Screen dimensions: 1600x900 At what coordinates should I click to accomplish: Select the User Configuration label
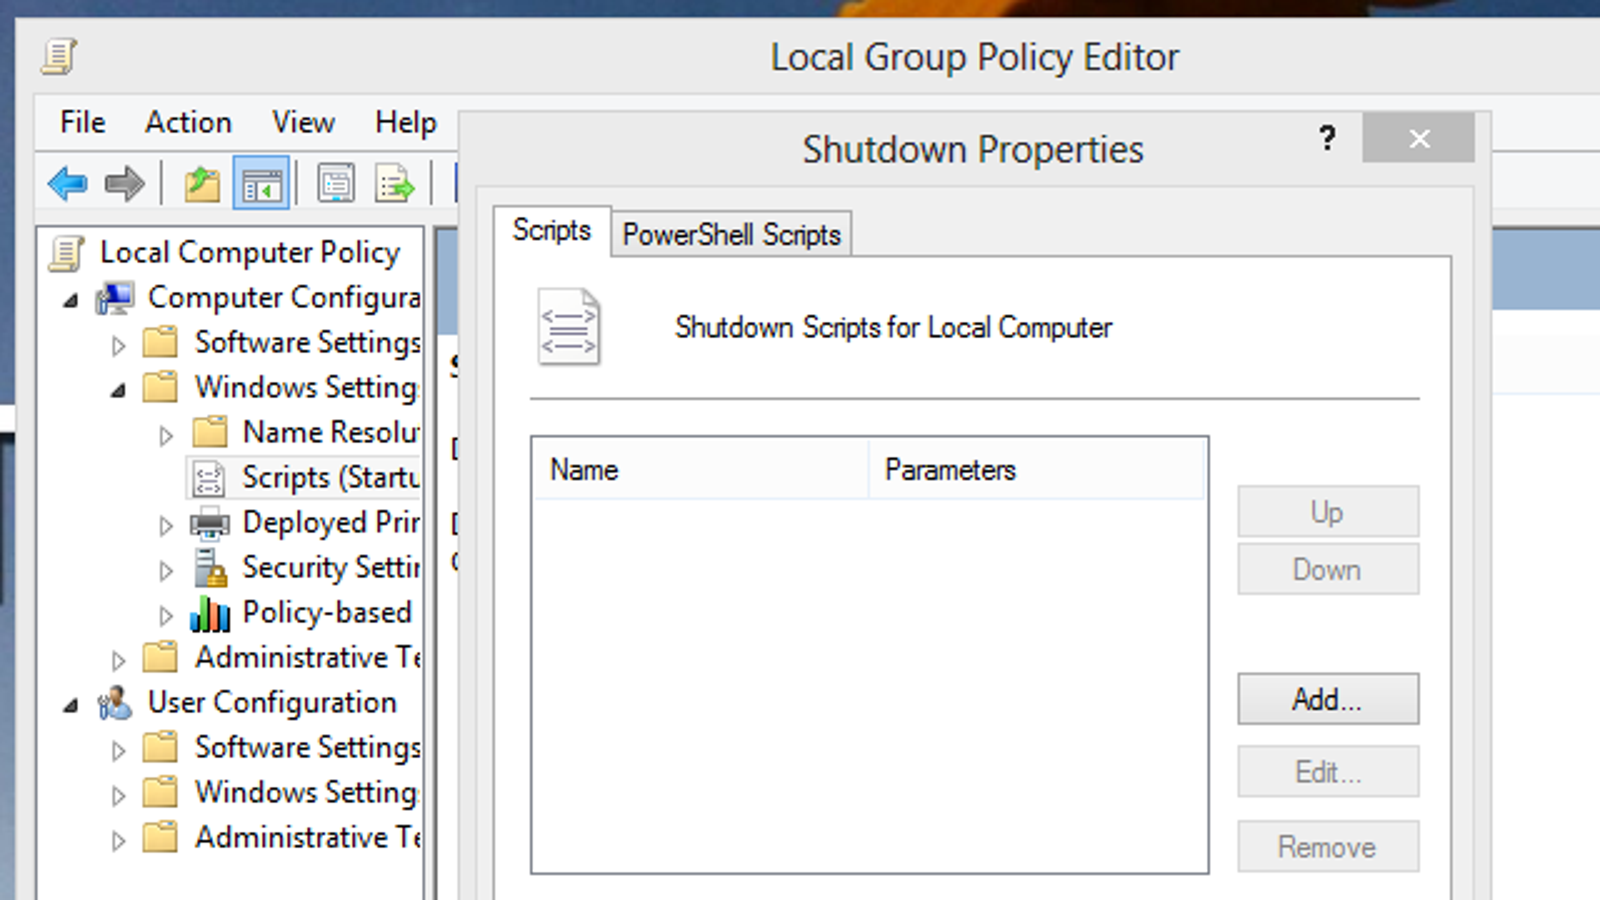pyautogui.click(x=272, y=703)
